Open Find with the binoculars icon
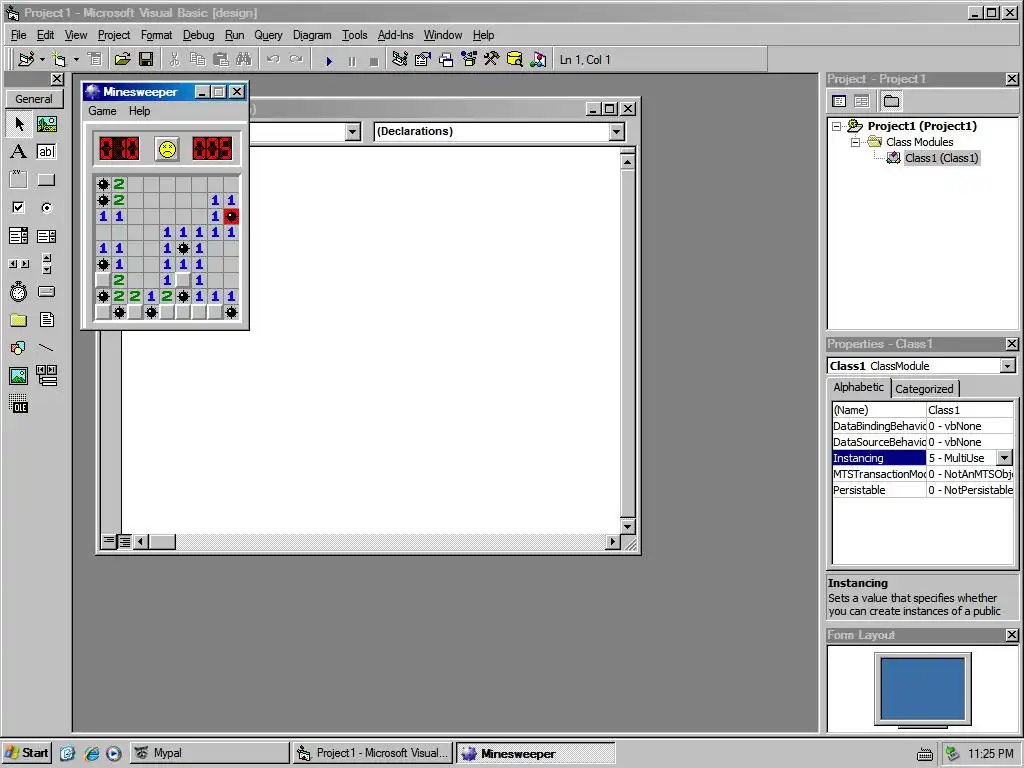The image size is (1024, 768). [x=244, y=59]
